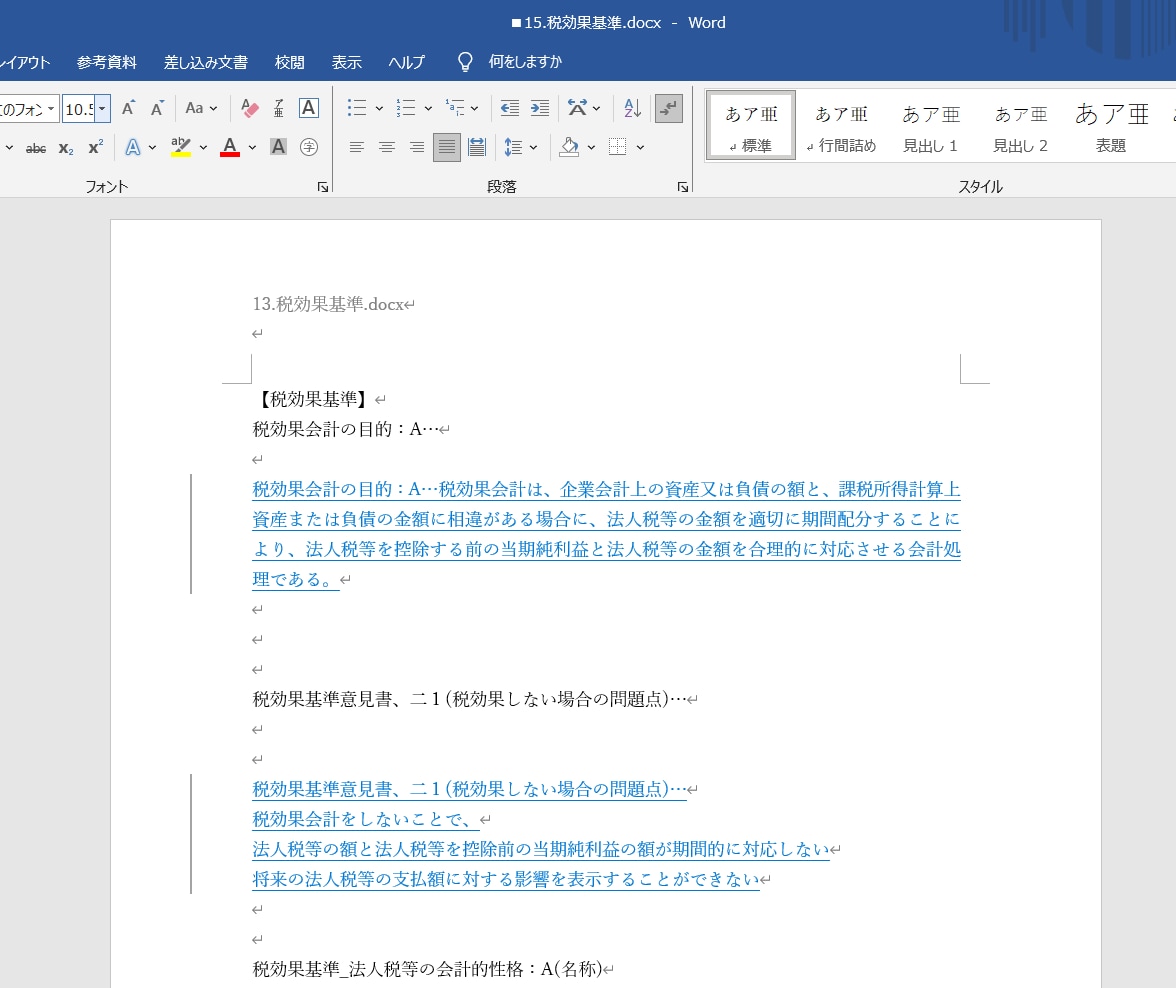Screen dimensions: 1176x988
Task: Start a bulleted list
Action: tap(357, 109)
